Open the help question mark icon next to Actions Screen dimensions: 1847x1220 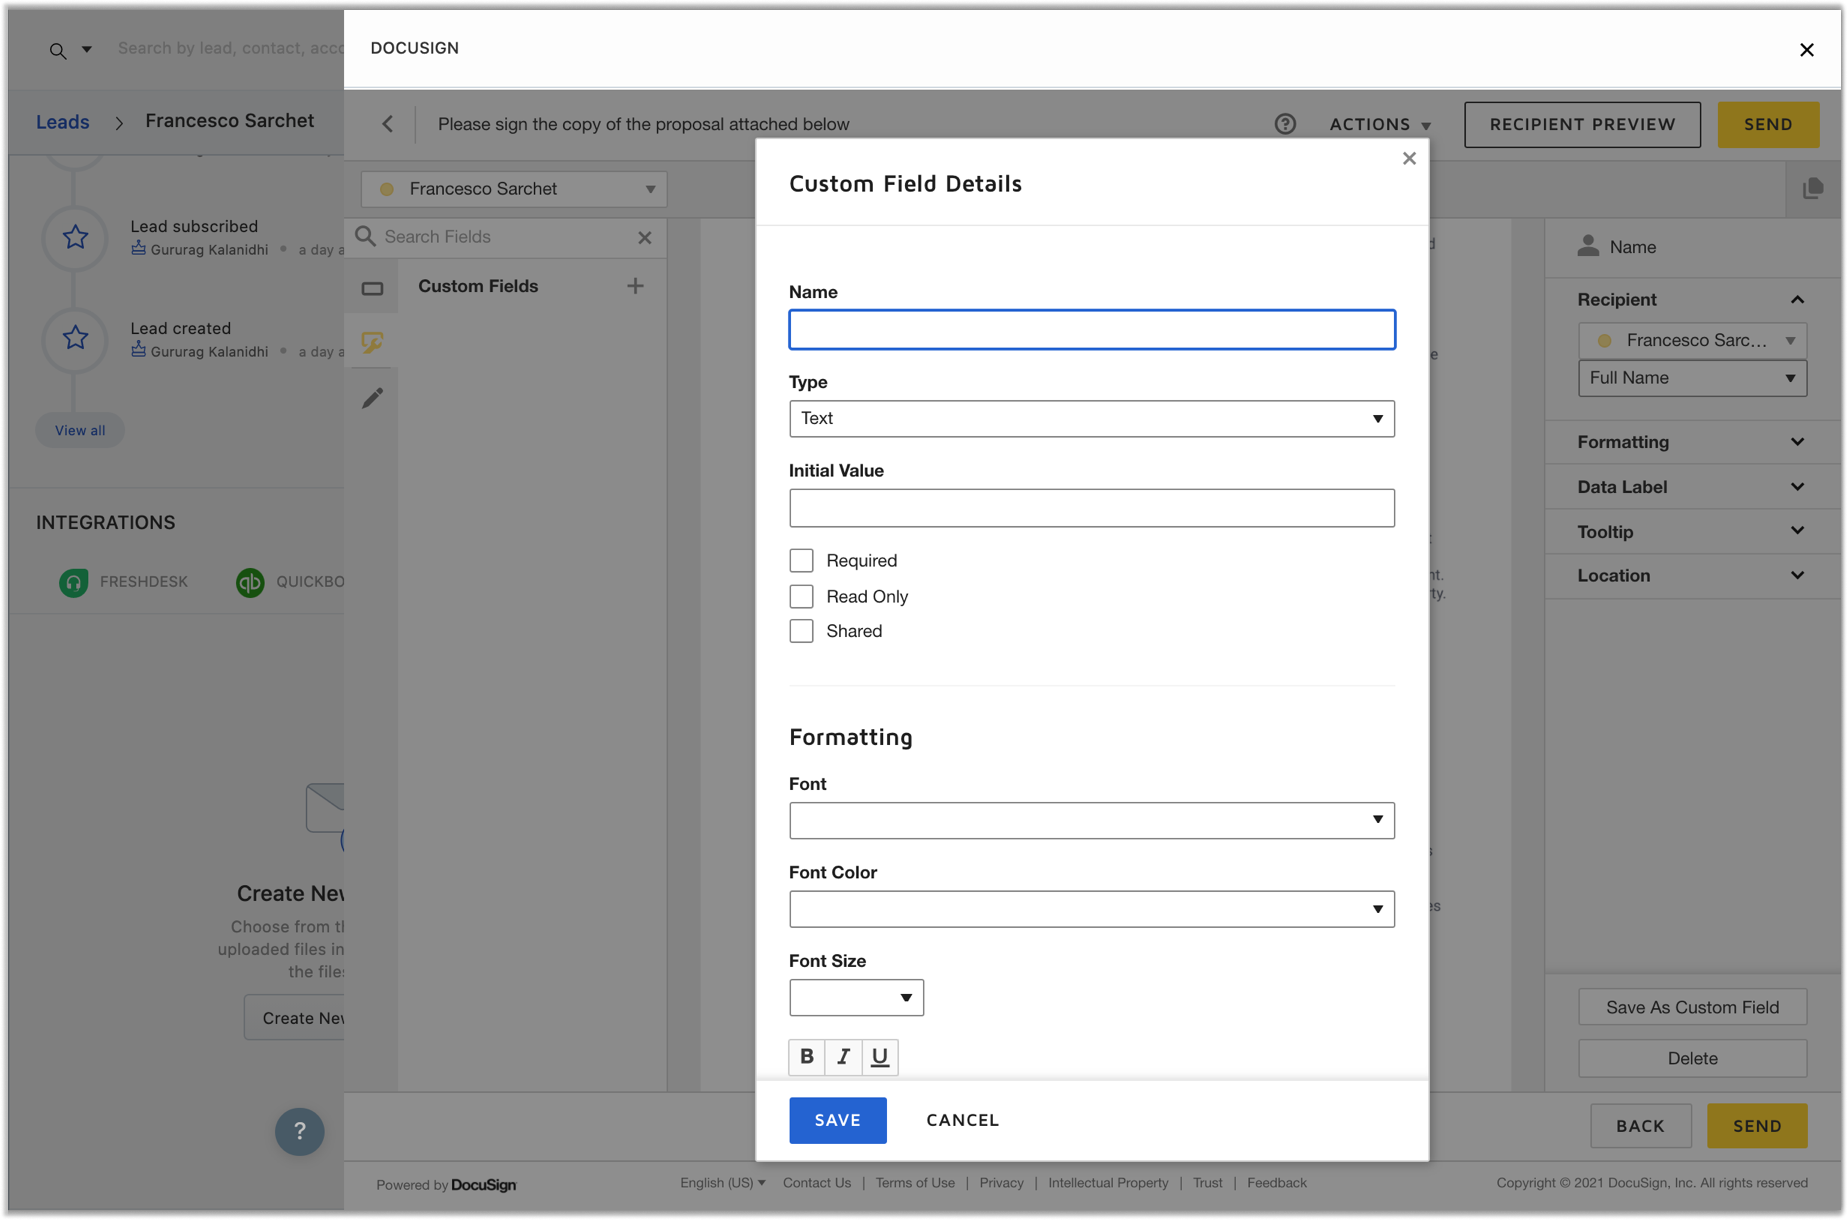(1285, 124)
